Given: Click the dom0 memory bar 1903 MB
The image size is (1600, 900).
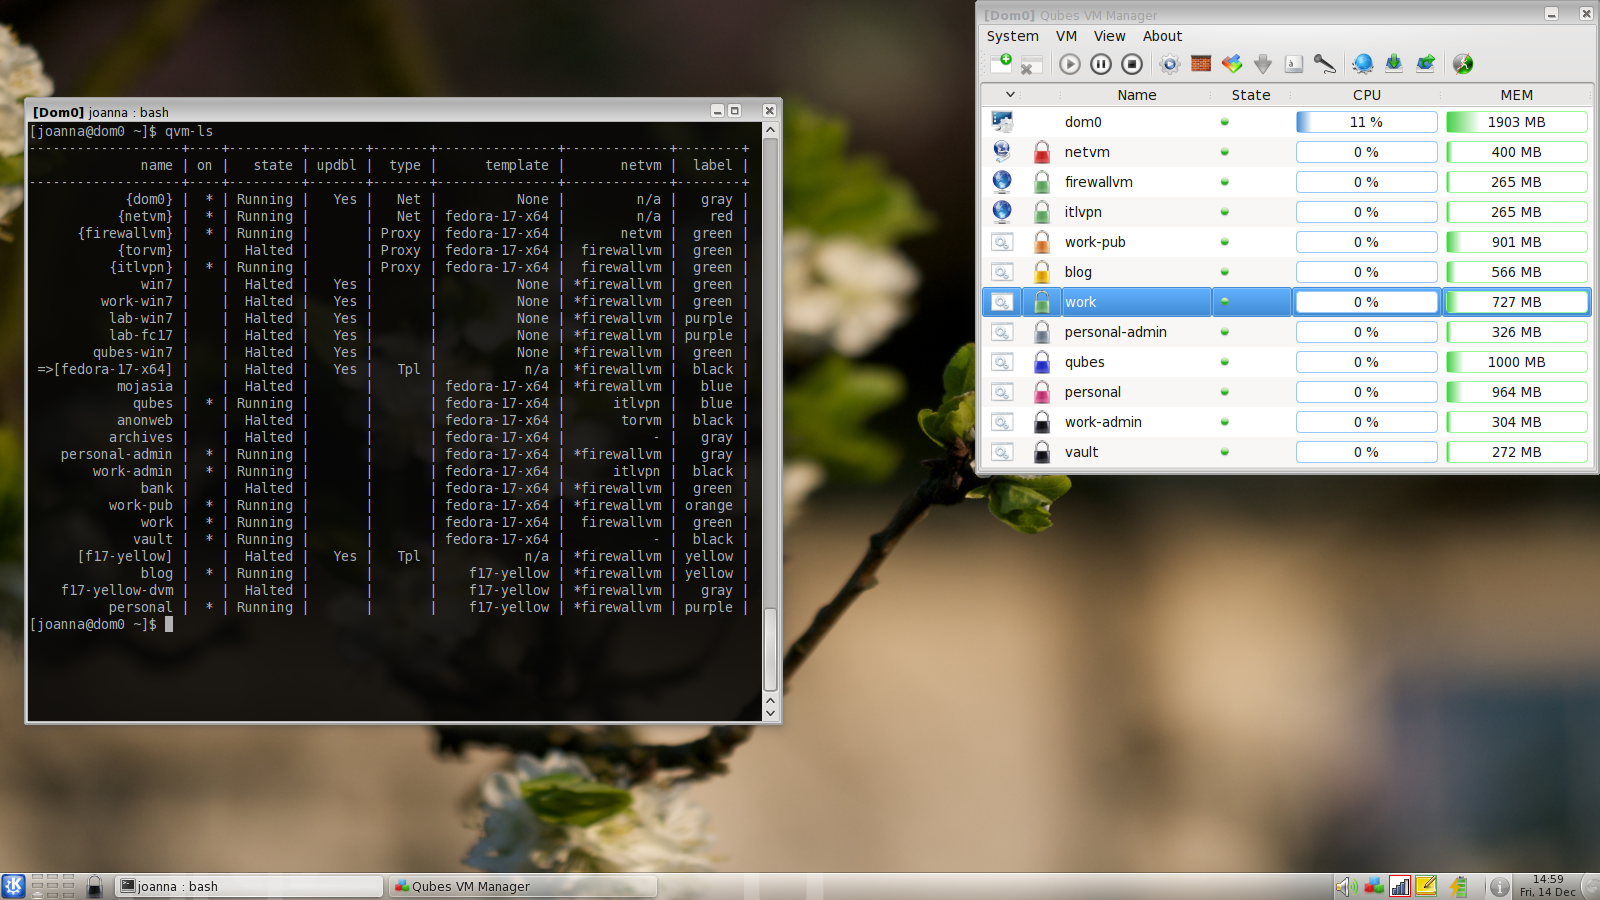Looking at the screenshot, I should (x=1516, y=122).
